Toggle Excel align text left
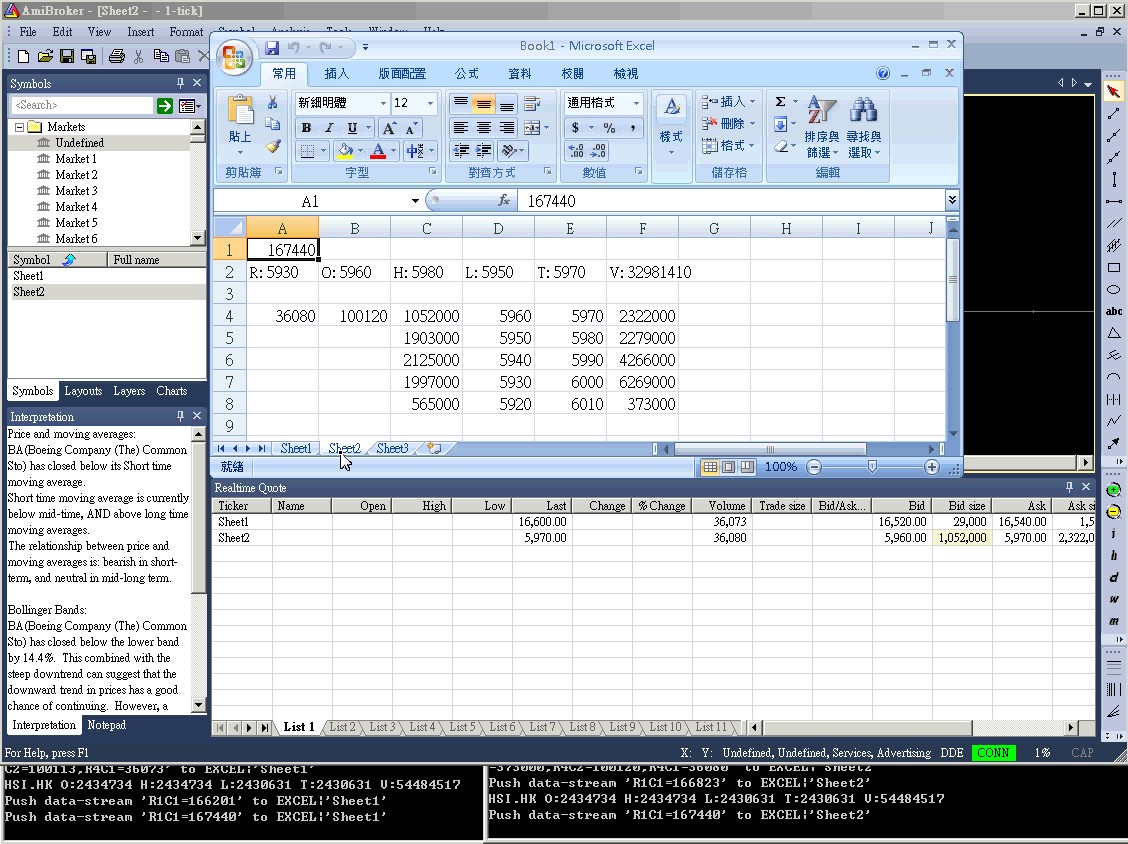This screenshot has width=1128, height=844. tap(461, 128)
